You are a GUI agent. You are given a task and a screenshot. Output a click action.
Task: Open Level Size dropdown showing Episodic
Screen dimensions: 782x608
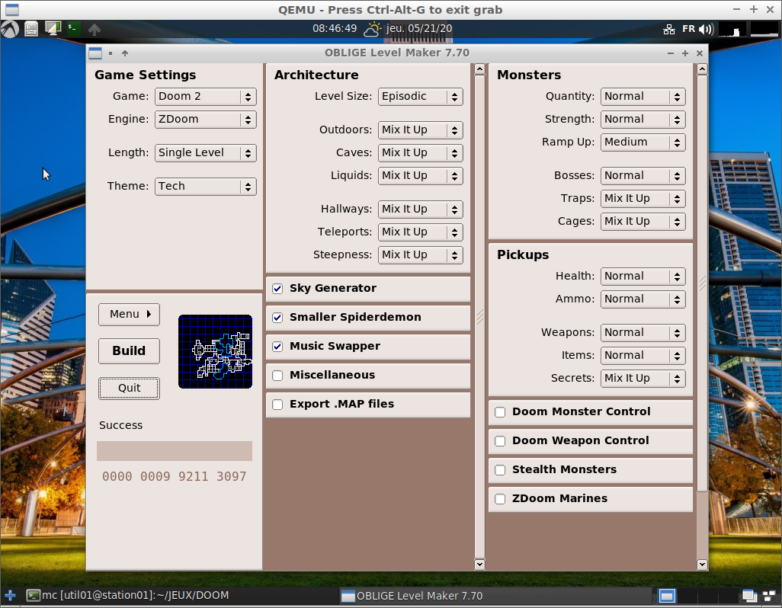[x=420, y=97]
